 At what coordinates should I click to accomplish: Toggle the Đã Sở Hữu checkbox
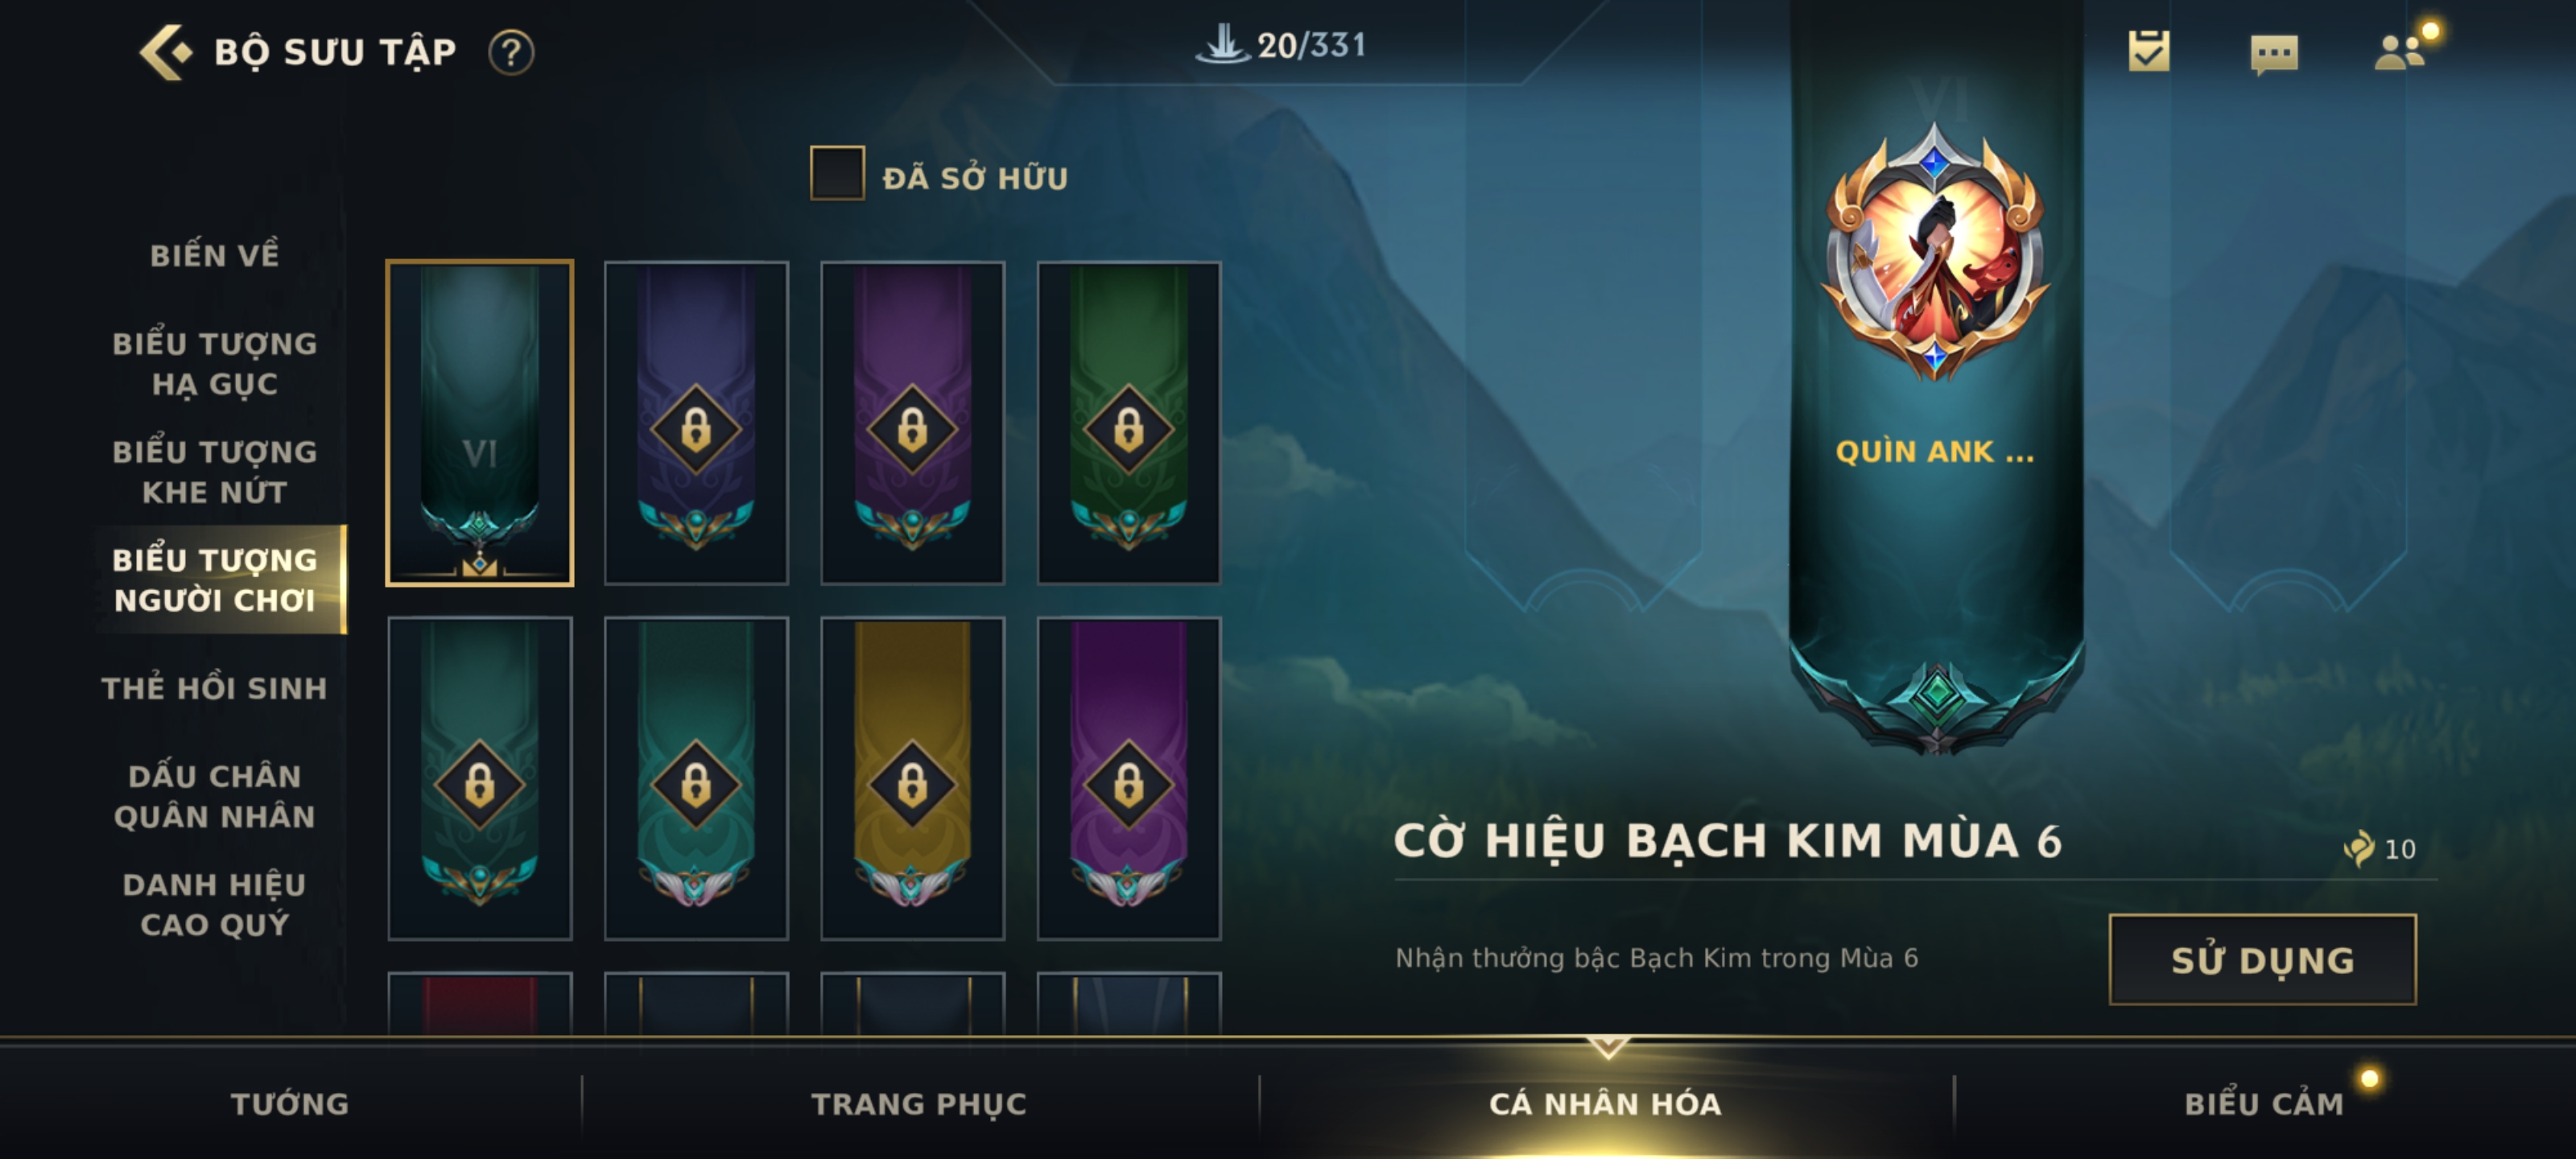837,173
